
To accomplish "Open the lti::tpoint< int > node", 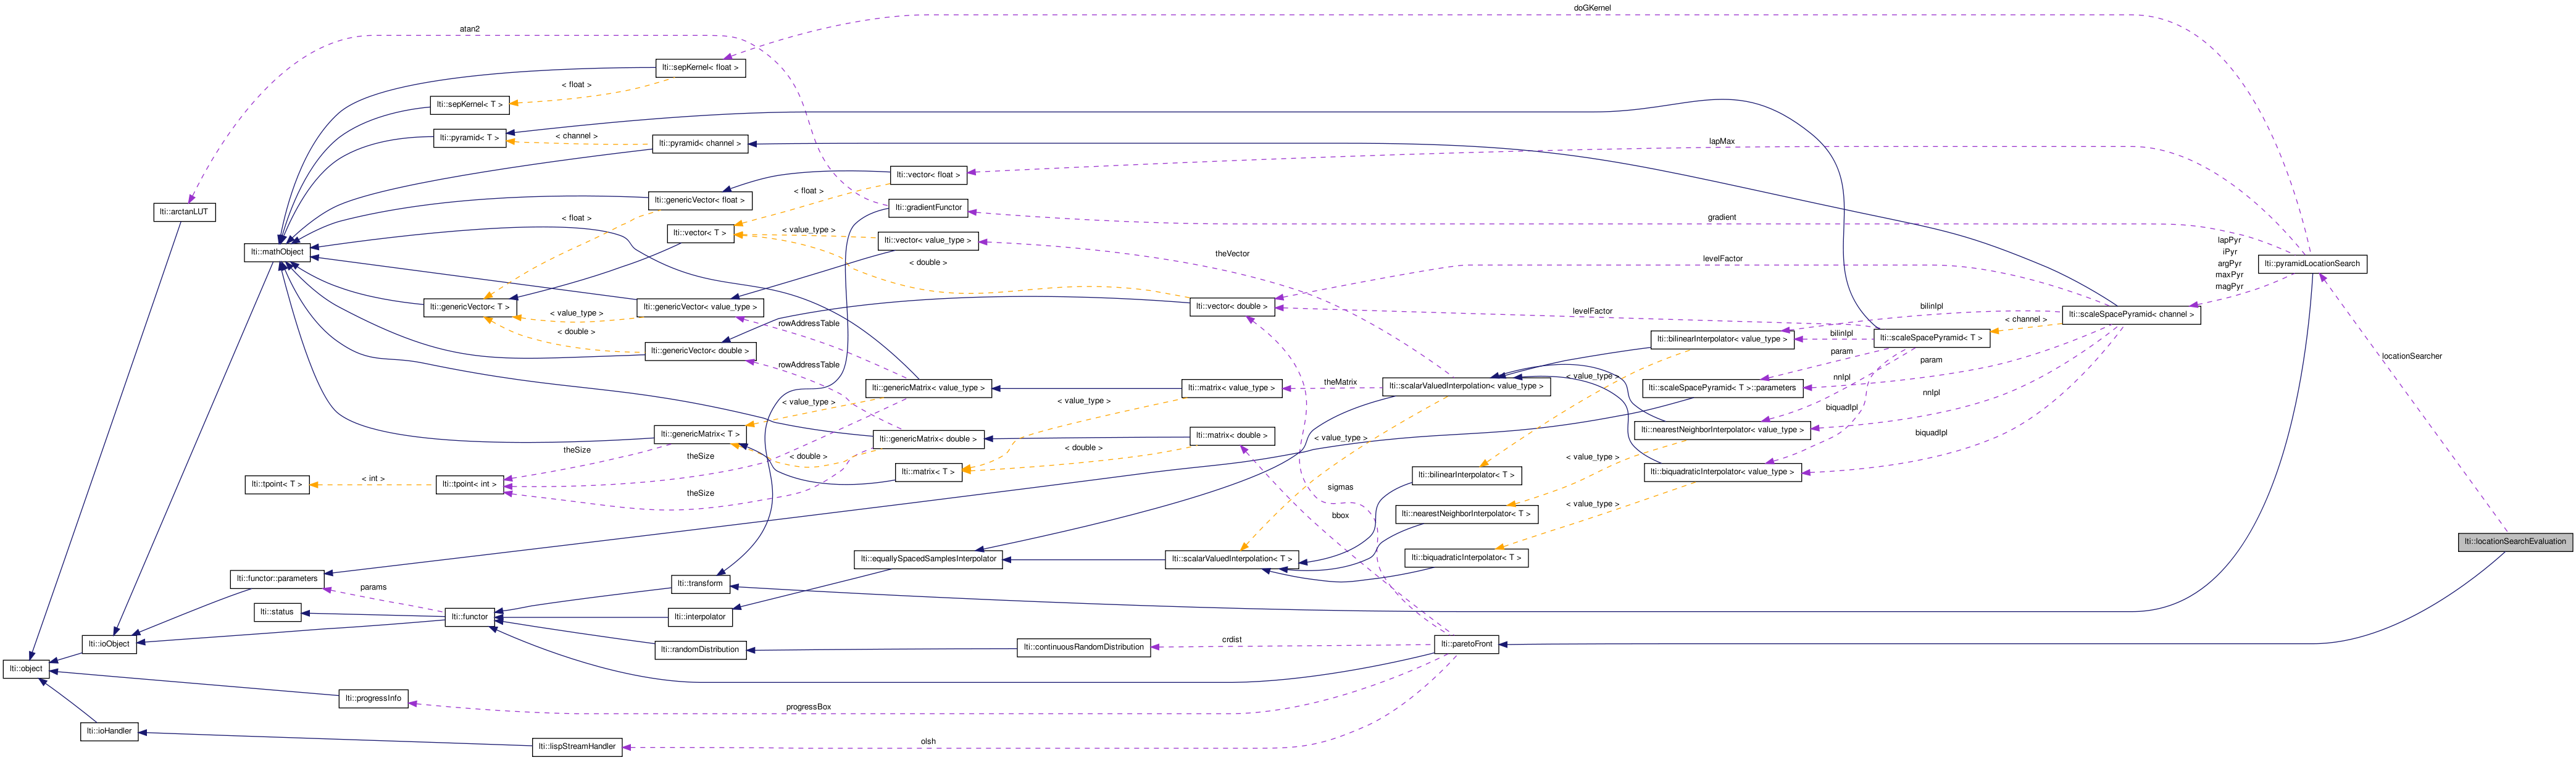I will point(469,484).
